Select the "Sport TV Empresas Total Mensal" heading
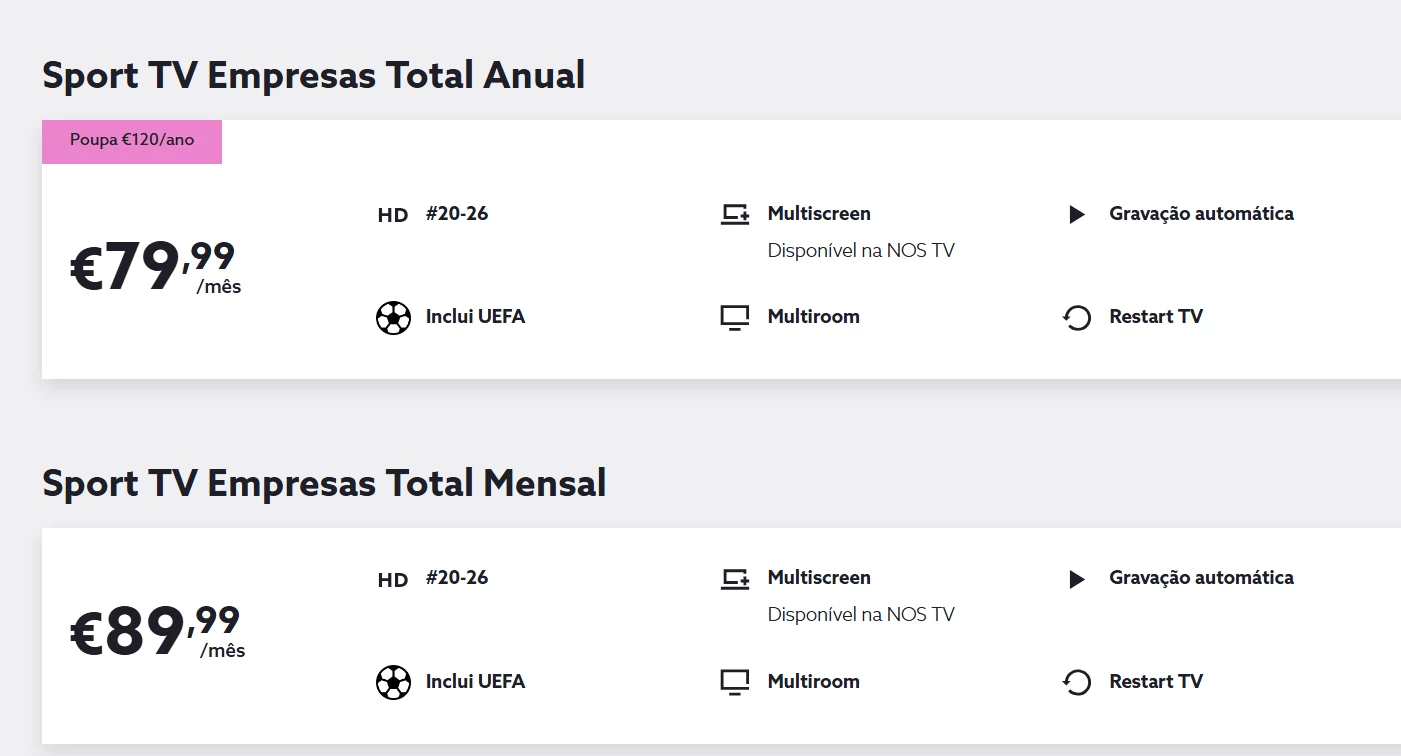This screenshot has width=1401, height=756. [324, 484]
